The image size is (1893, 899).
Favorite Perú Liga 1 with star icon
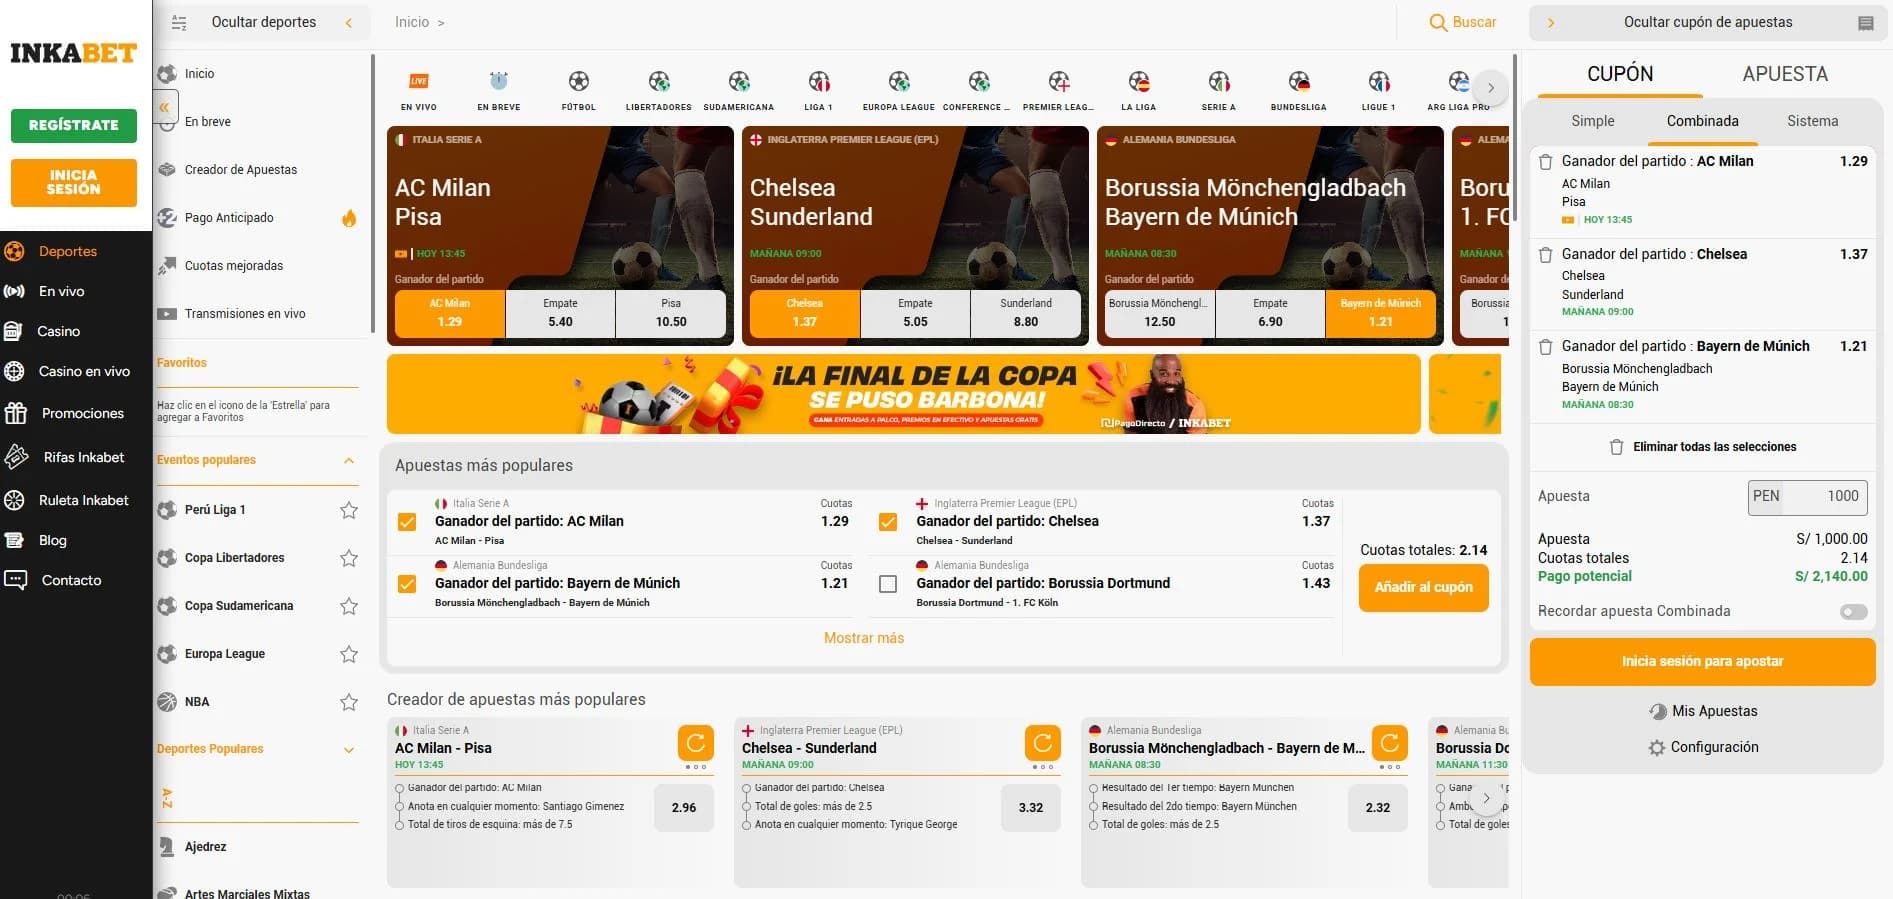(x=349, y=510)
